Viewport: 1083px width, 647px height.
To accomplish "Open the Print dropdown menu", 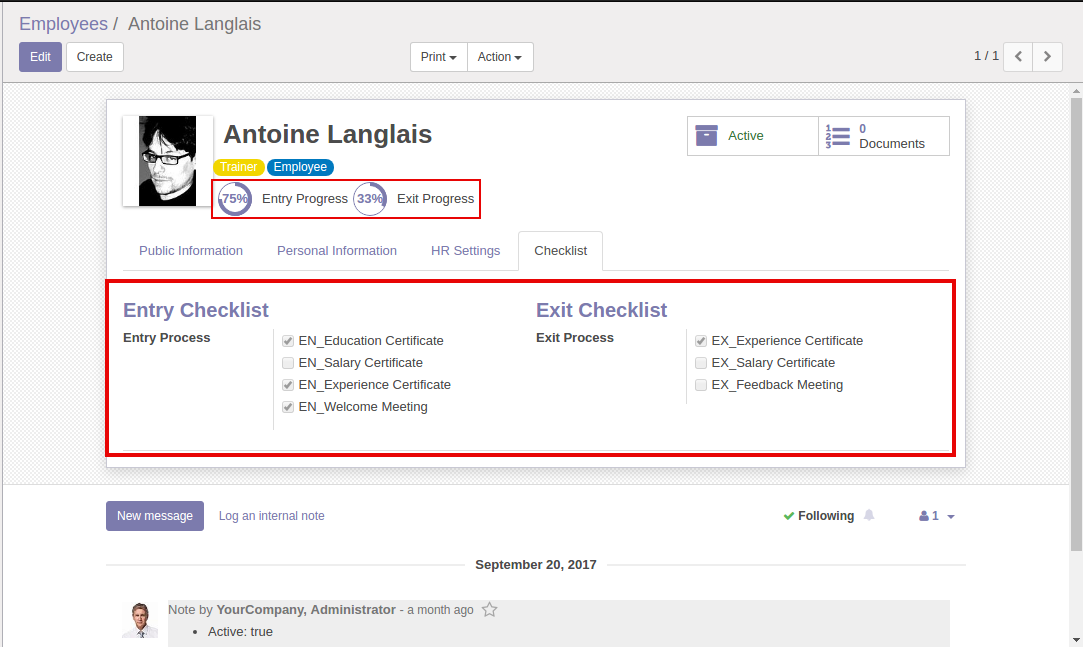I will click(439, 57).
